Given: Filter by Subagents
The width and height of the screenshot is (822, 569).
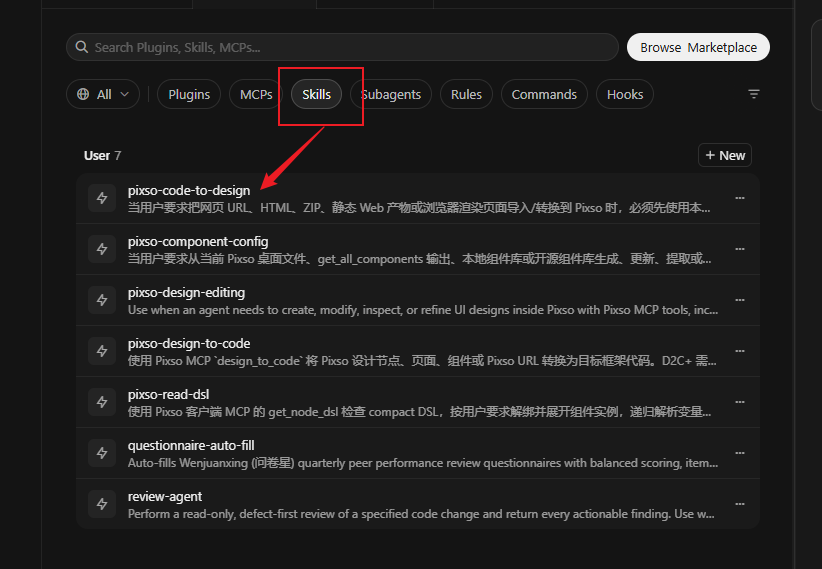Looking at the screenshot, I should (x=391, y=94).
